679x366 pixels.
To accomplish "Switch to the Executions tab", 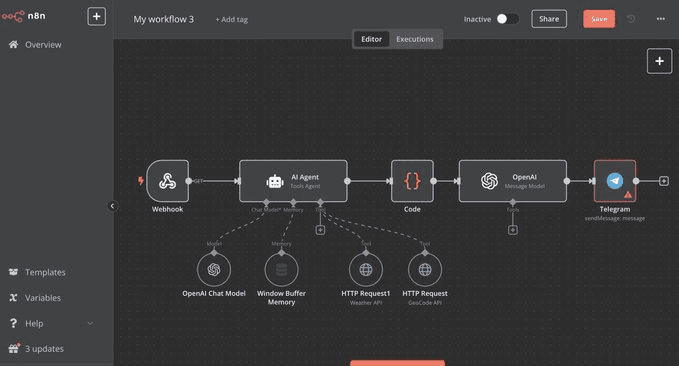I will click(x=414, y=39).
